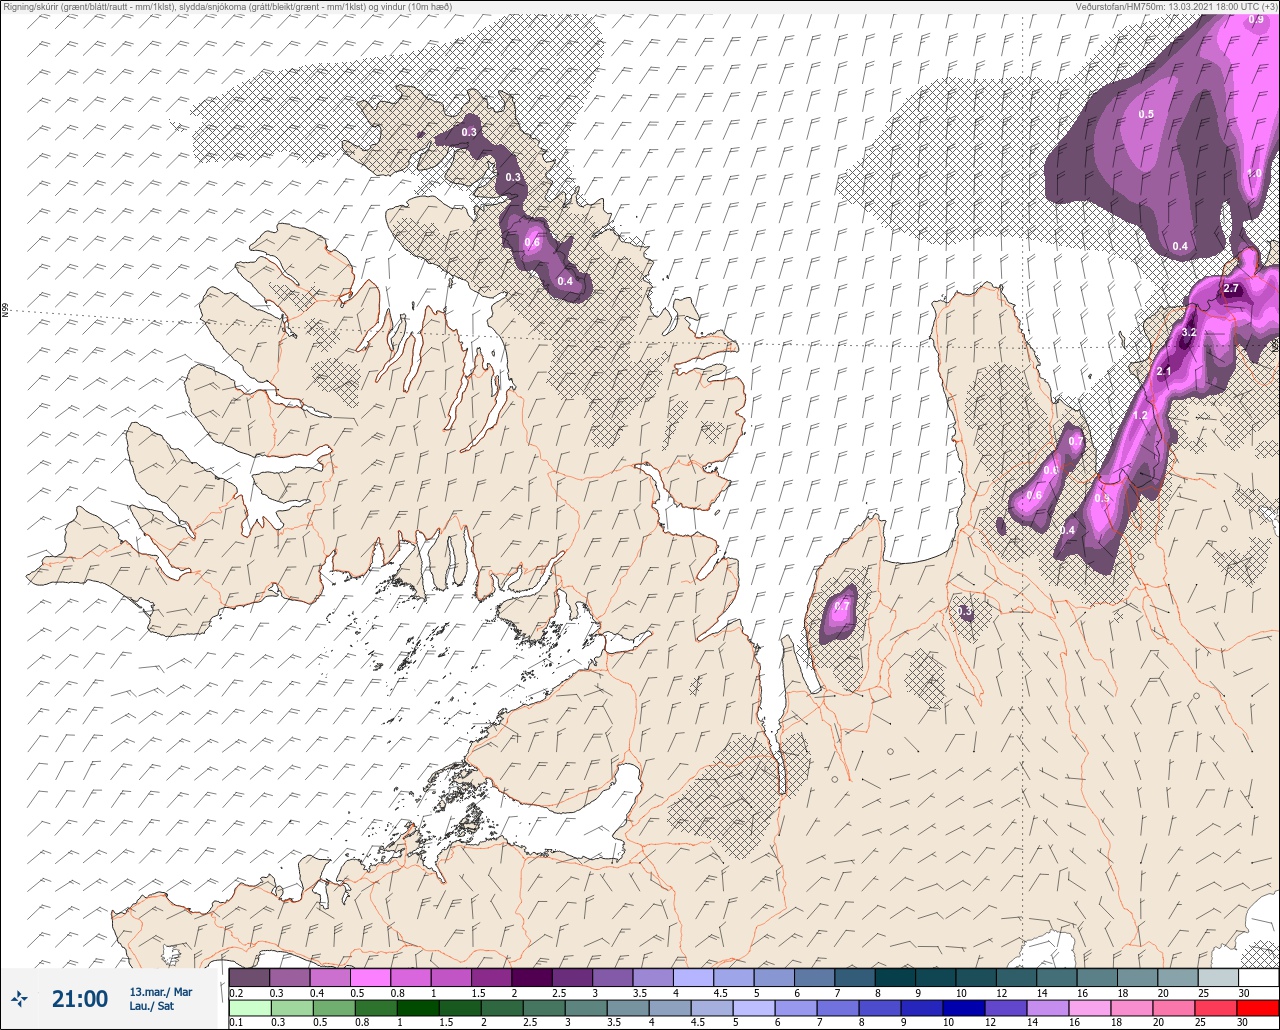Click the 'Lau./ Sat' weekday text
Viewport: 1280px width, 1030px height.
pyautogui.click(x=150, y=1005)
